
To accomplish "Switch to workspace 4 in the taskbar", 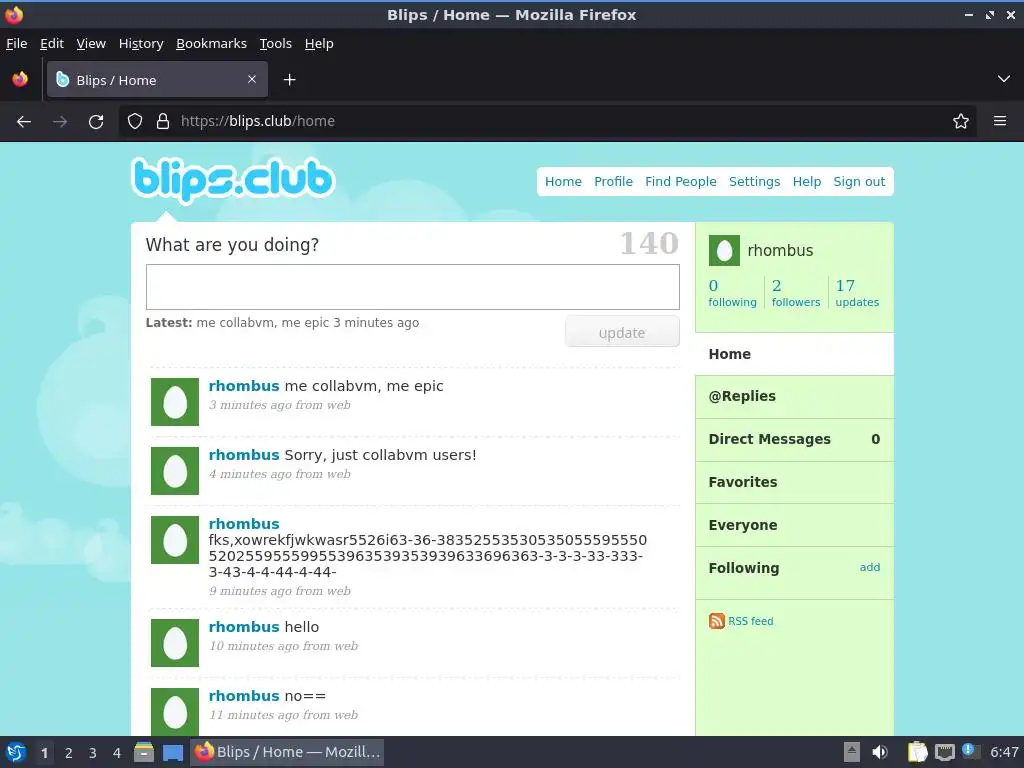I will click(x=116, y=753).
